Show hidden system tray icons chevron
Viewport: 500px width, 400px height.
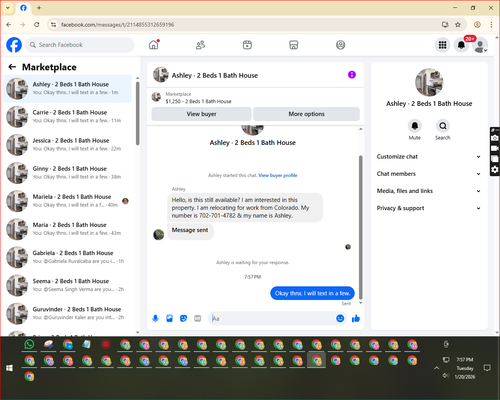[x=436, y=368]
